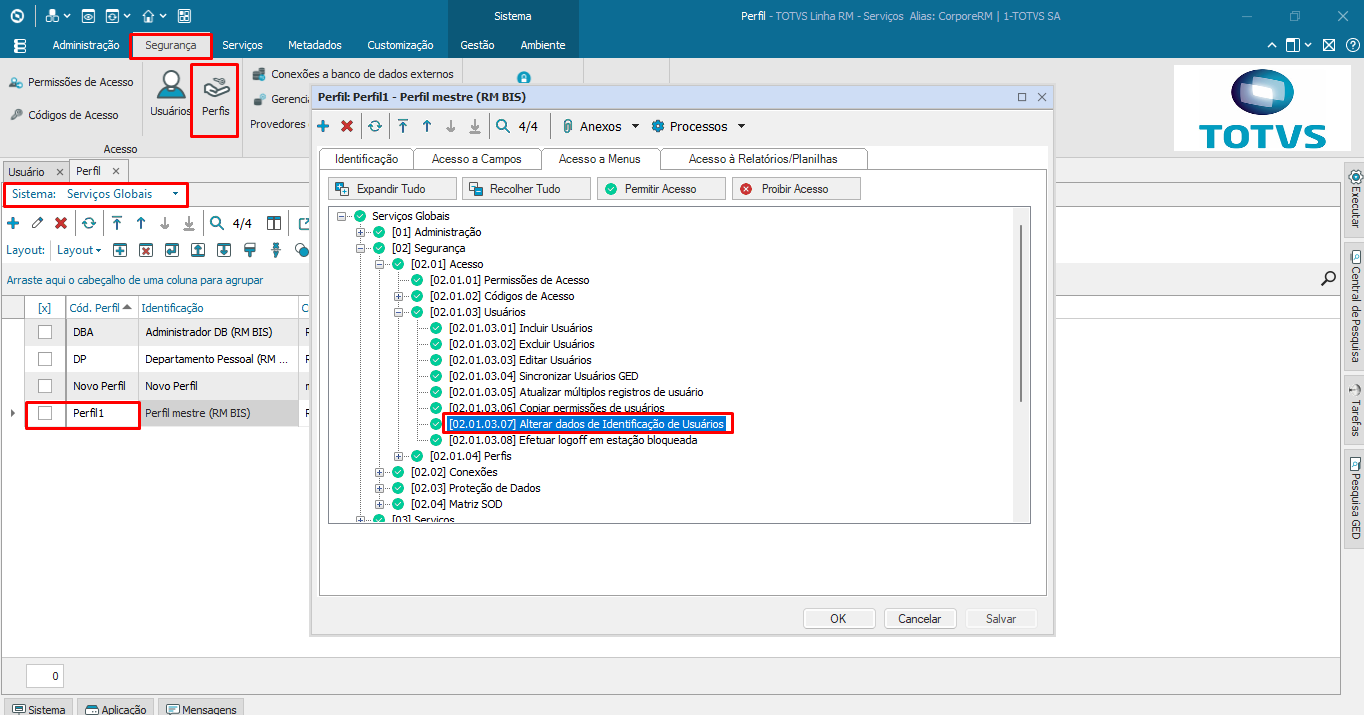Toggle access status icon of [02.01.03.04] Sincronizar Usuários GED
This screenshot has width=1364, height=715.
pyautogui.click(x=436, y=376)
